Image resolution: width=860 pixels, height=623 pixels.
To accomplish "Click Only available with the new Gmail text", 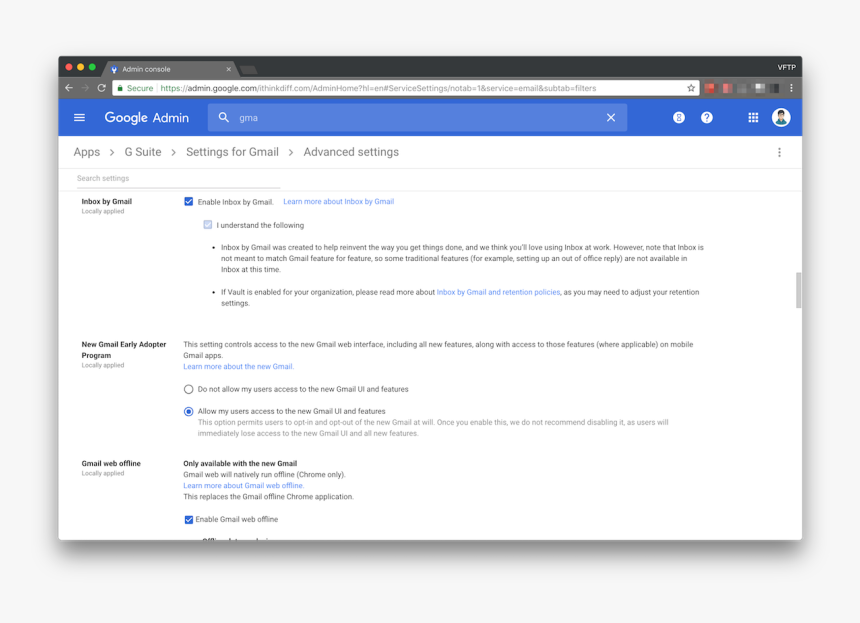I will click(x=240, y=463).
